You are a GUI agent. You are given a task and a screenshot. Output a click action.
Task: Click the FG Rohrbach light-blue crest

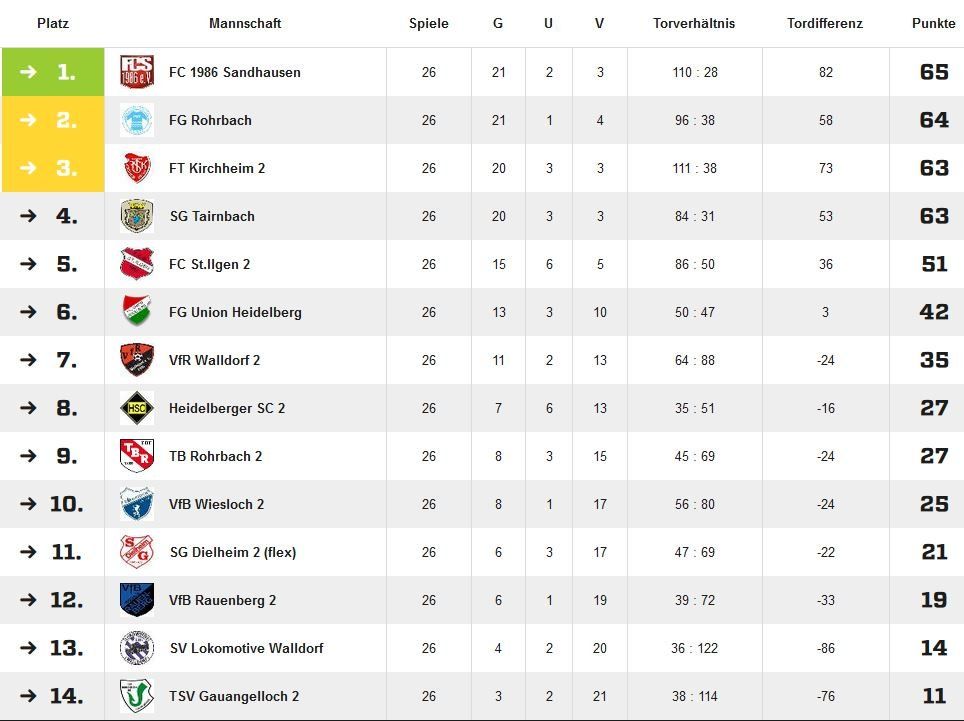click(x=136, y=120)
